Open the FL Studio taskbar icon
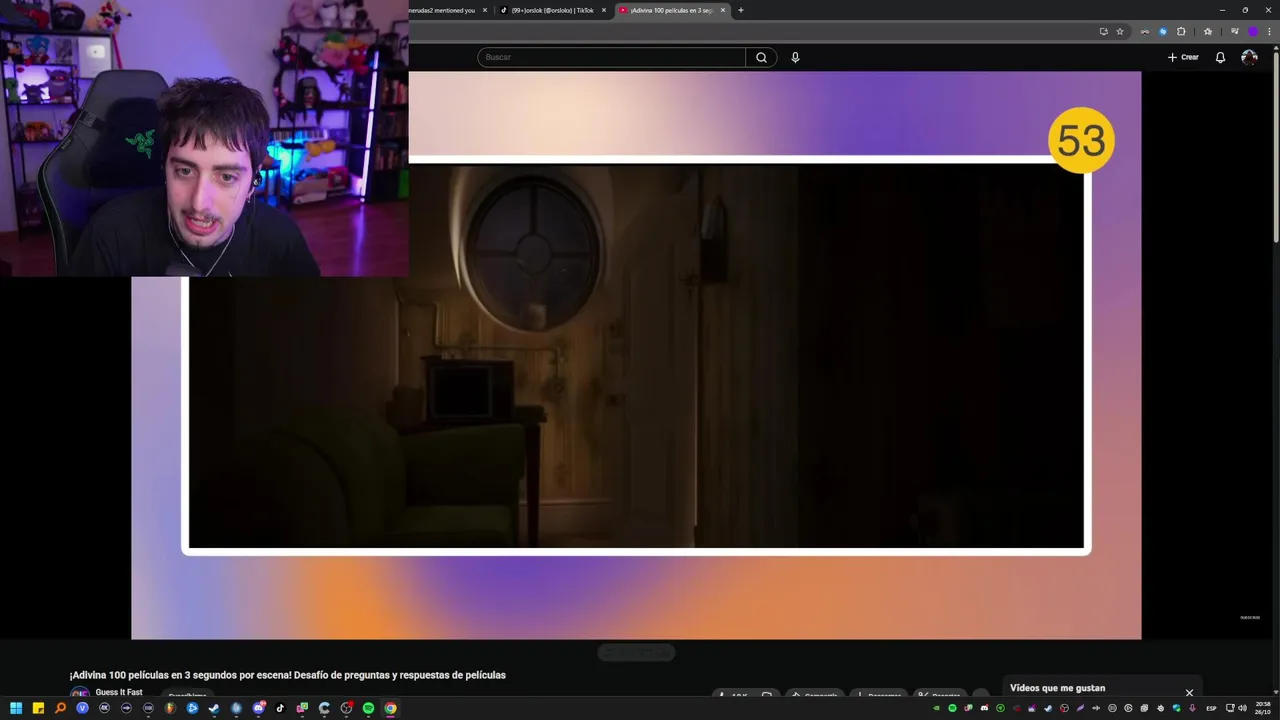The width and height of the screenshot is (1280, 720). coord(170,708)
